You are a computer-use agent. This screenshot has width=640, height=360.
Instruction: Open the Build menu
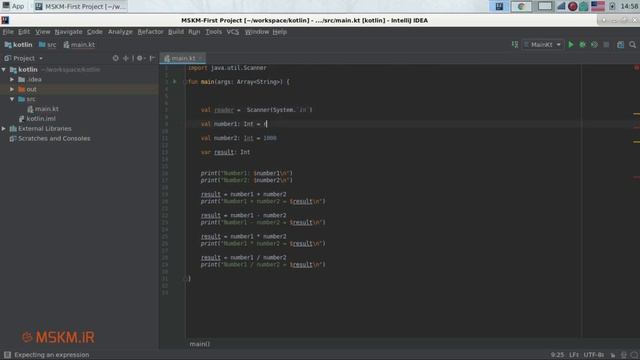[x=176, y=32]
